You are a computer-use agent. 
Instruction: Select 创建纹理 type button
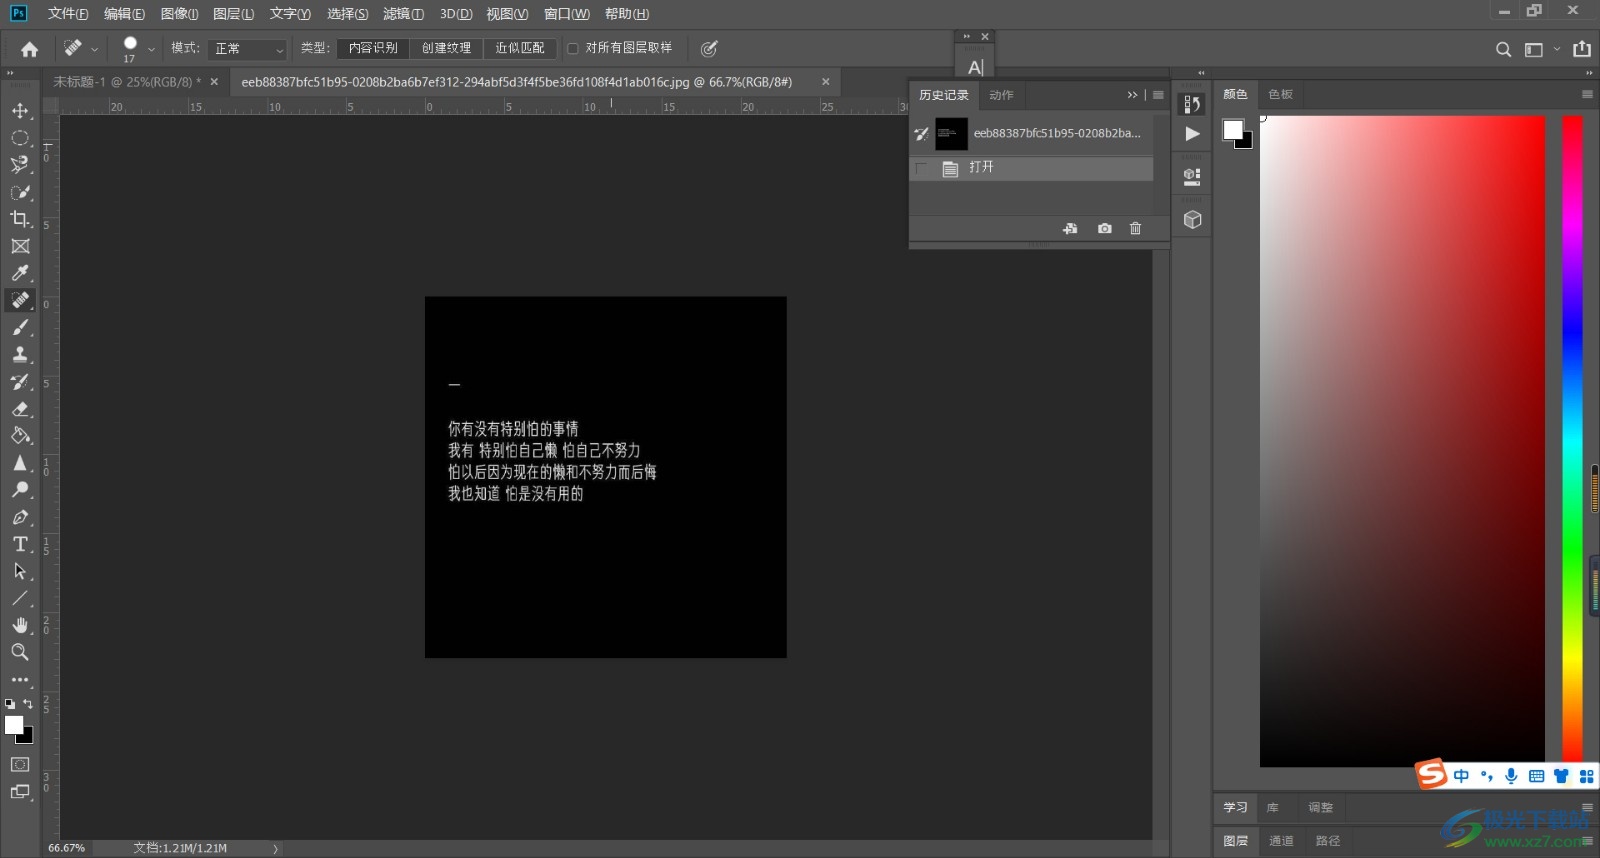[446, 48]
